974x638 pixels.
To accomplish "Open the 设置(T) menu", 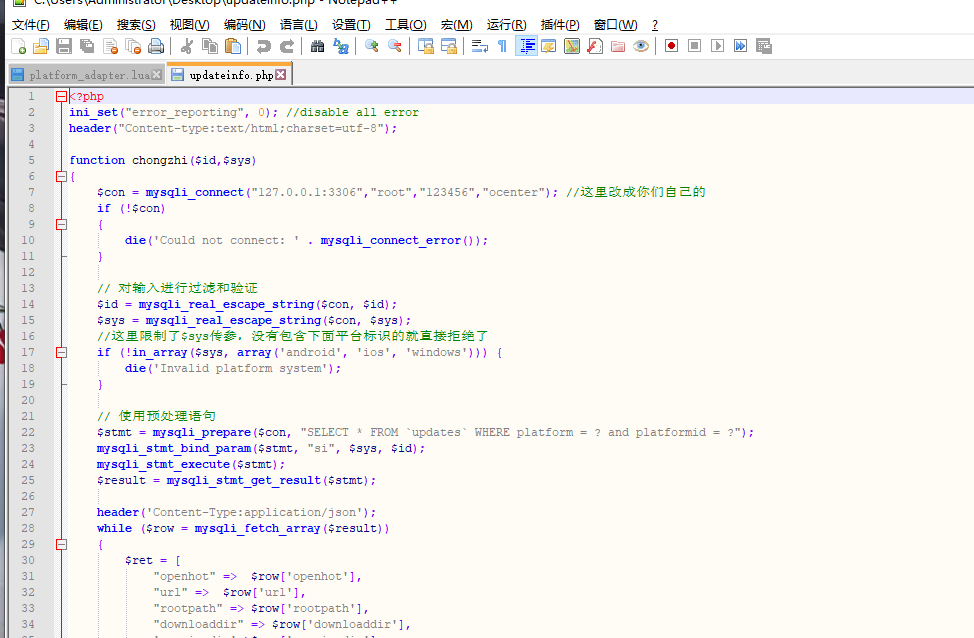I will click(351, 25).
